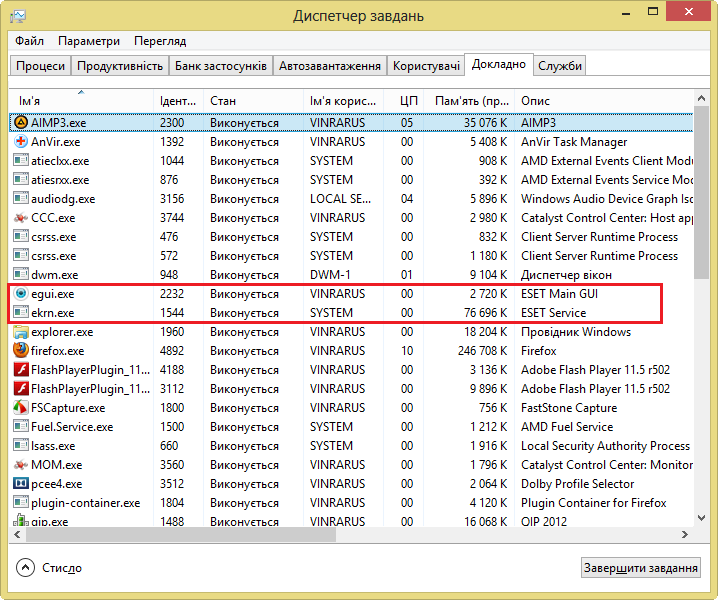Switch to the Продуктивність tab

point(120,66)
